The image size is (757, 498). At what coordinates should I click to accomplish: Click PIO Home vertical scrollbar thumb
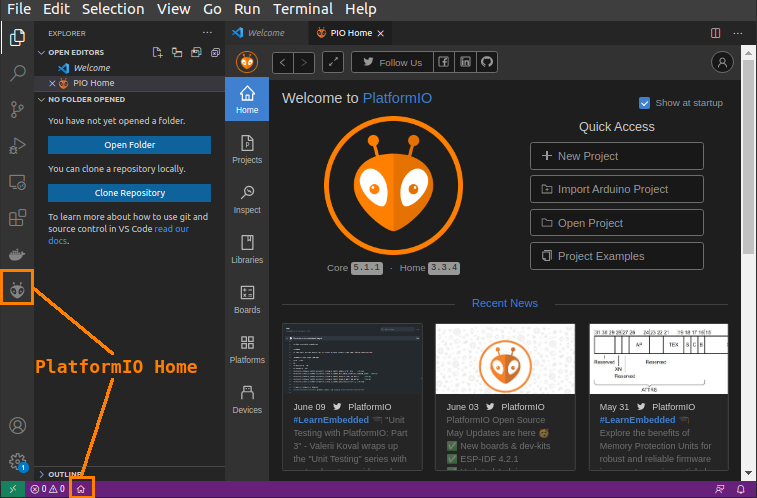(748, 157)
